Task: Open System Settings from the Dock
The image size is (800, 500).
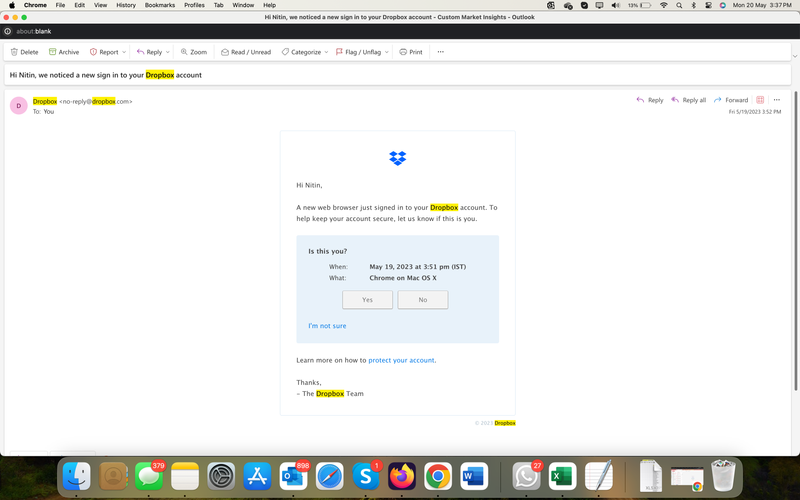Action: 221,476
